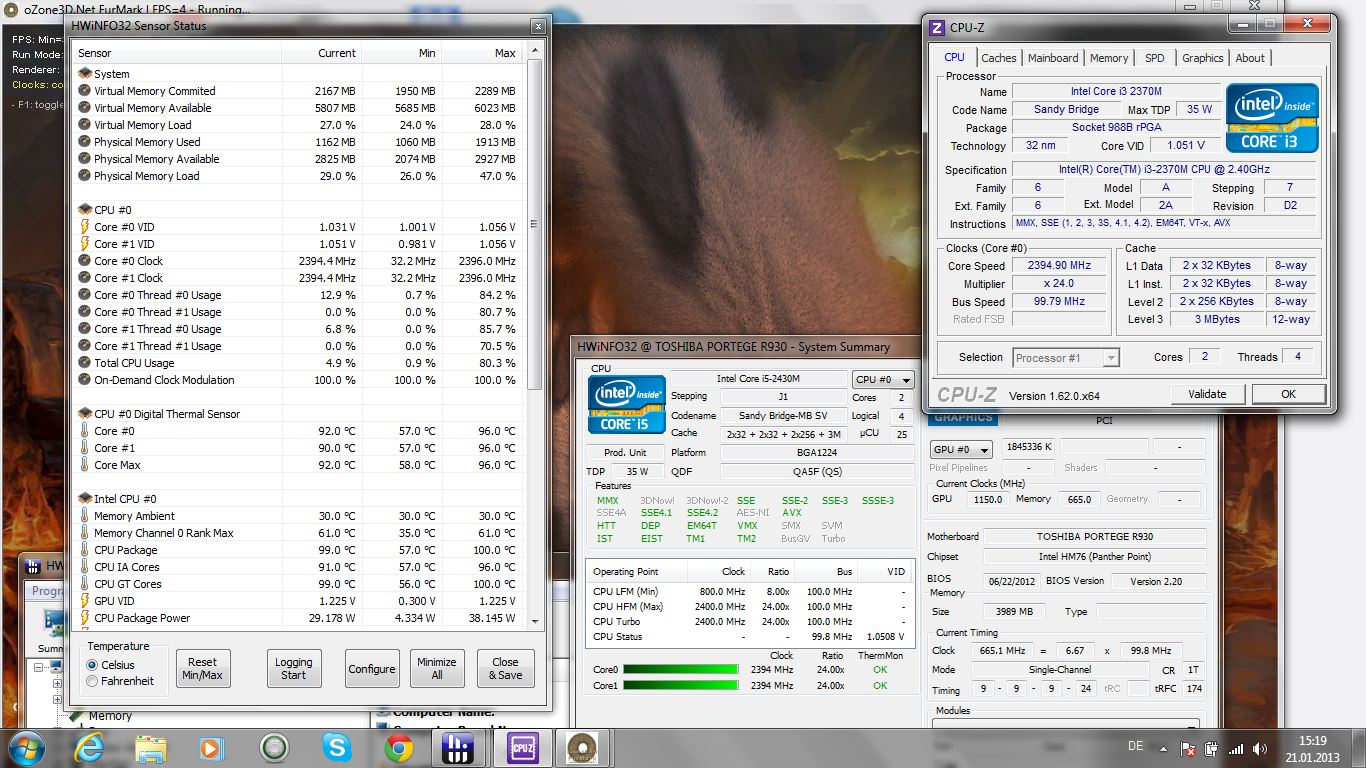Image resolution: width=1366 pixels, height=768 pixels.
Task: Click the Core1 green usage bar
Action: pyautogui.click(x=680, y=685)
